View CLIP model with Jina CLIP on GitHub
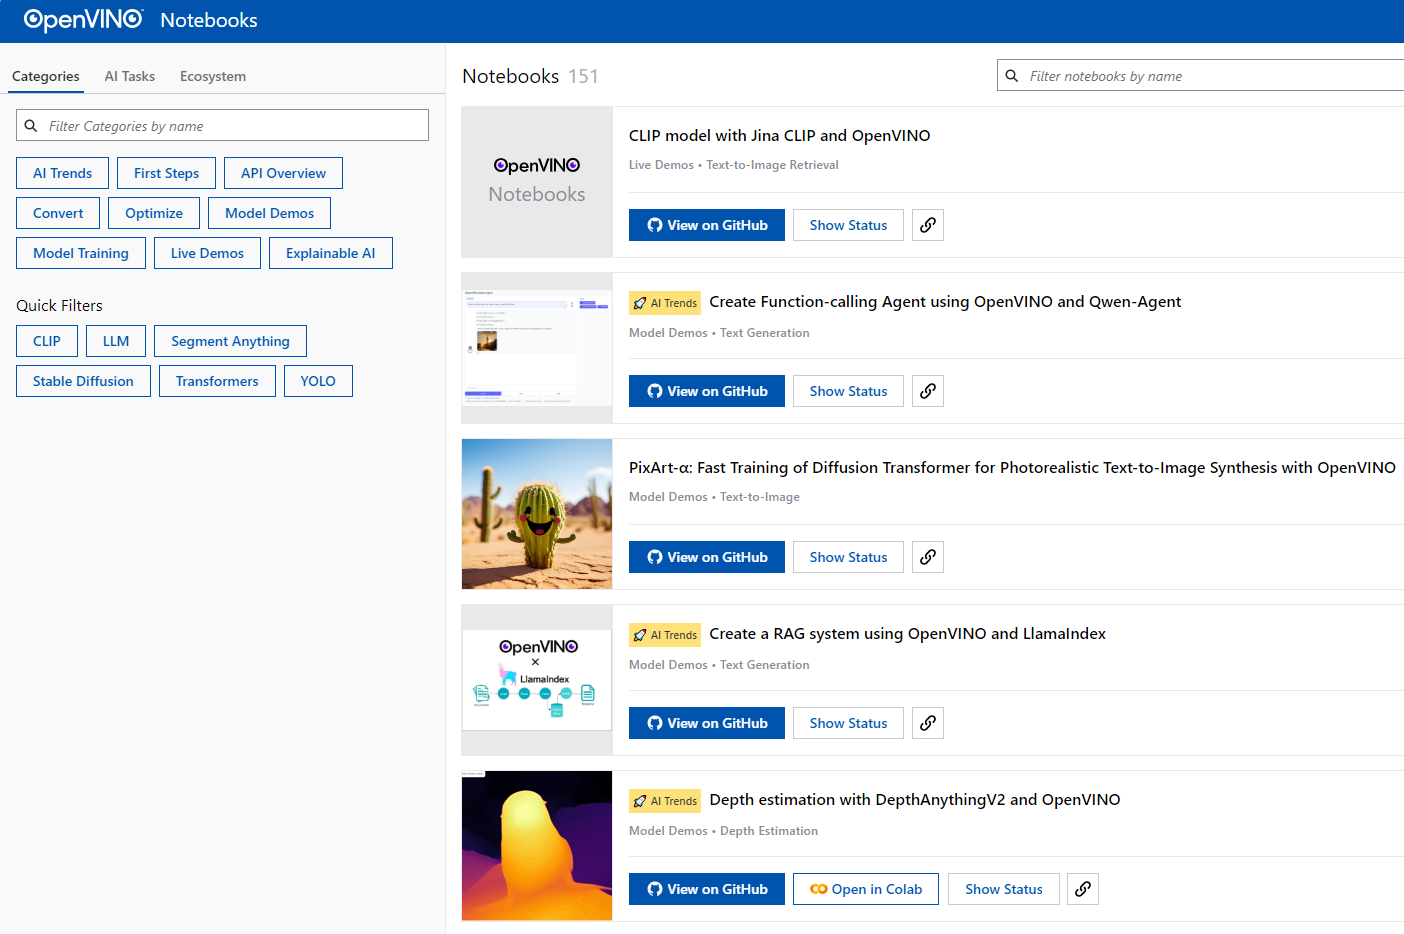Viewport: 1404px width, 934px height. click(707, 225)
